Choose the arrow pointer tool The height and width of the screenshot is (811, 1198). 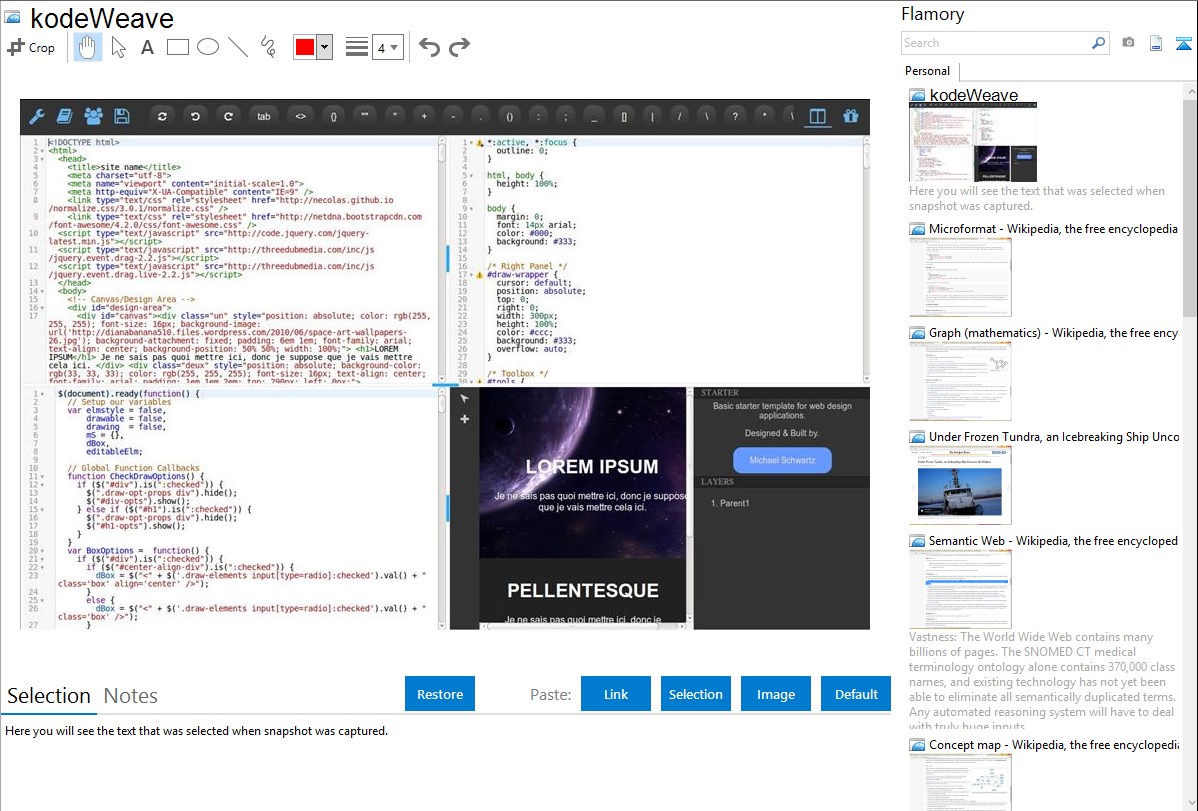click(x=118, y=47)
